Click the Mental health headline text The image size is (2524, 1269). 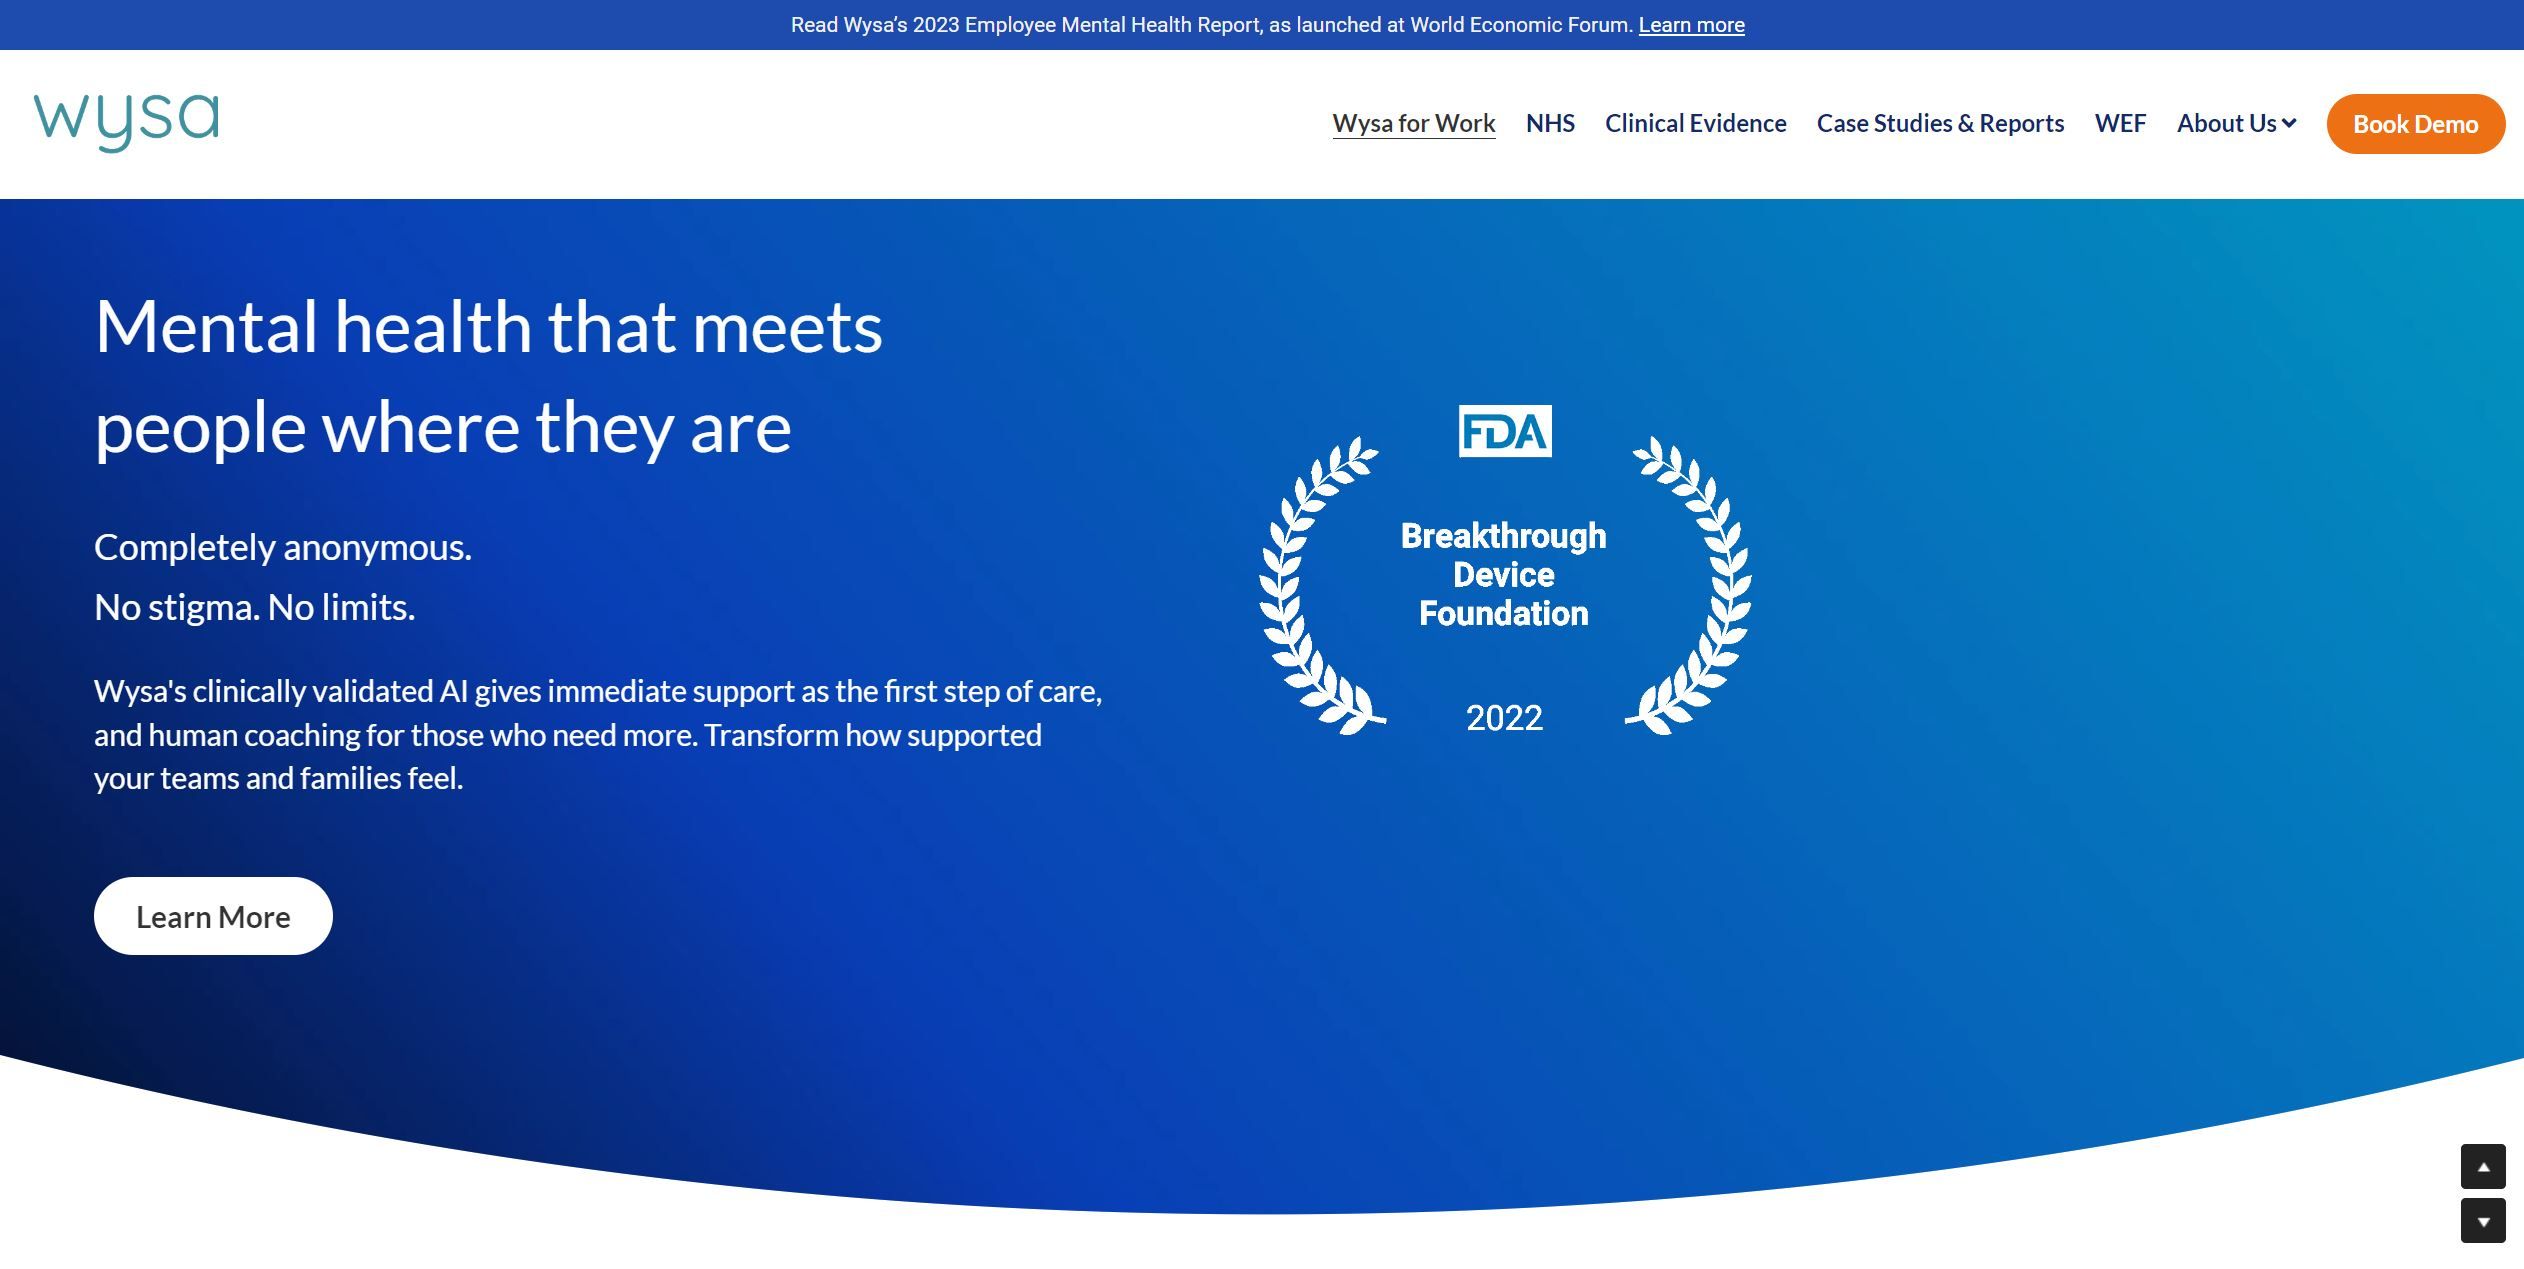[488, 376]
